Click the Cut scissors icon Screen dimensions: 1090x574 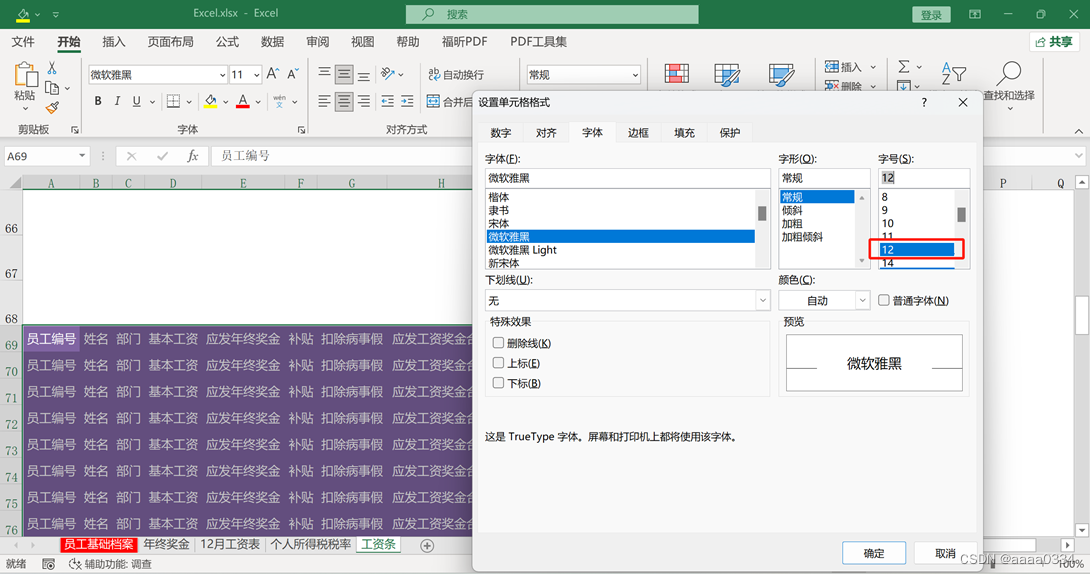tap(52, 68)
